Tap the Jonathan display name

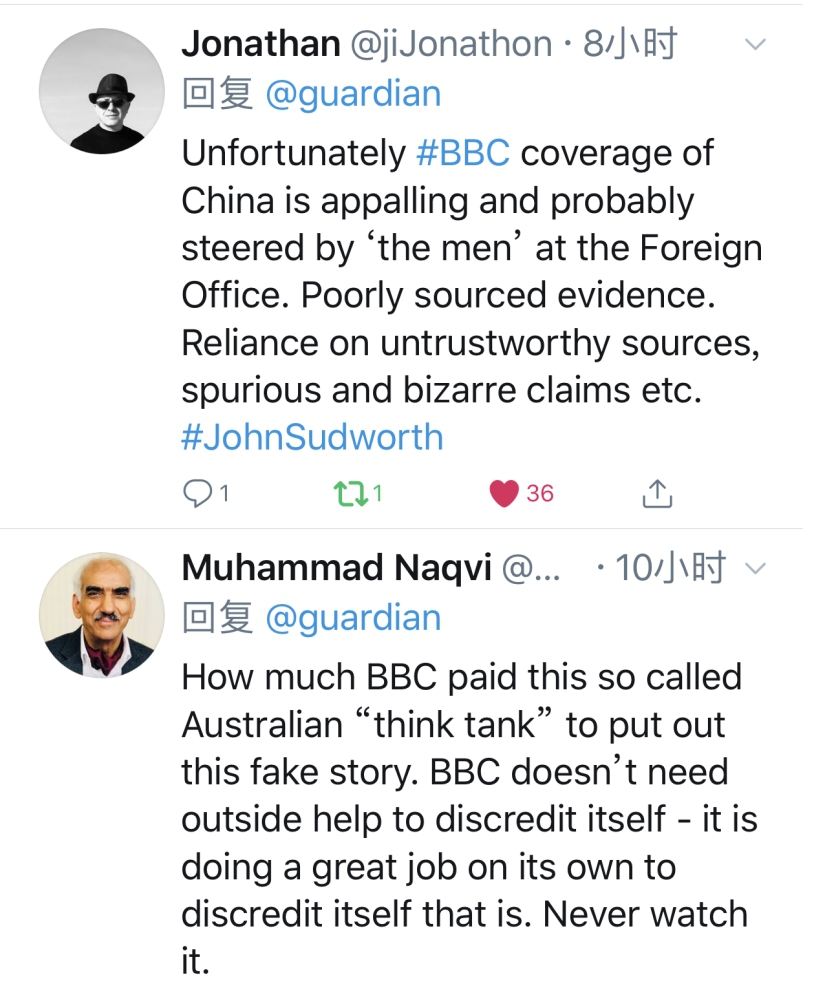click(x=261, y=44)
